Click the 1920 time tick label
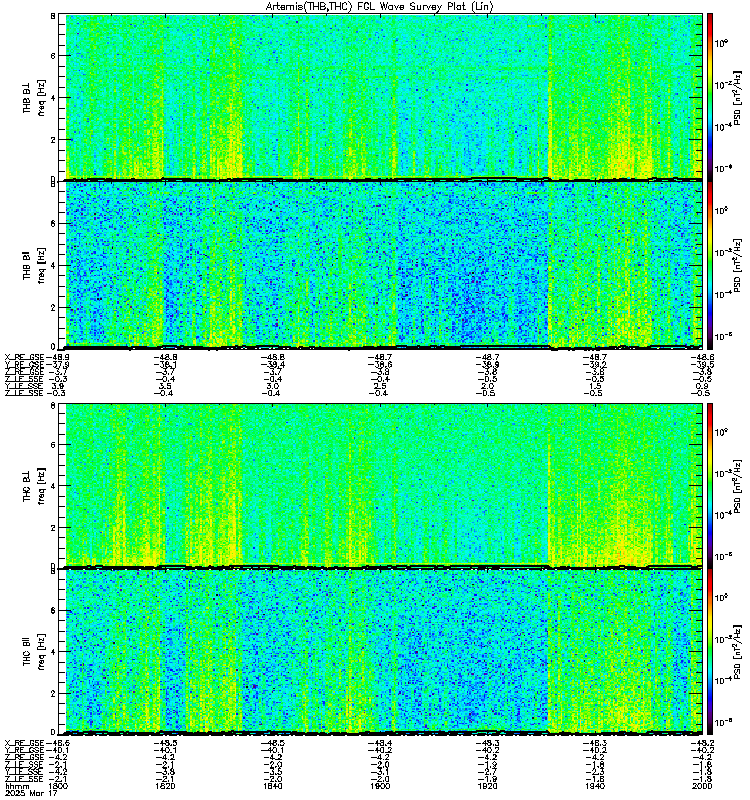This screenshot has width=750, height=800. coord(487,786)
